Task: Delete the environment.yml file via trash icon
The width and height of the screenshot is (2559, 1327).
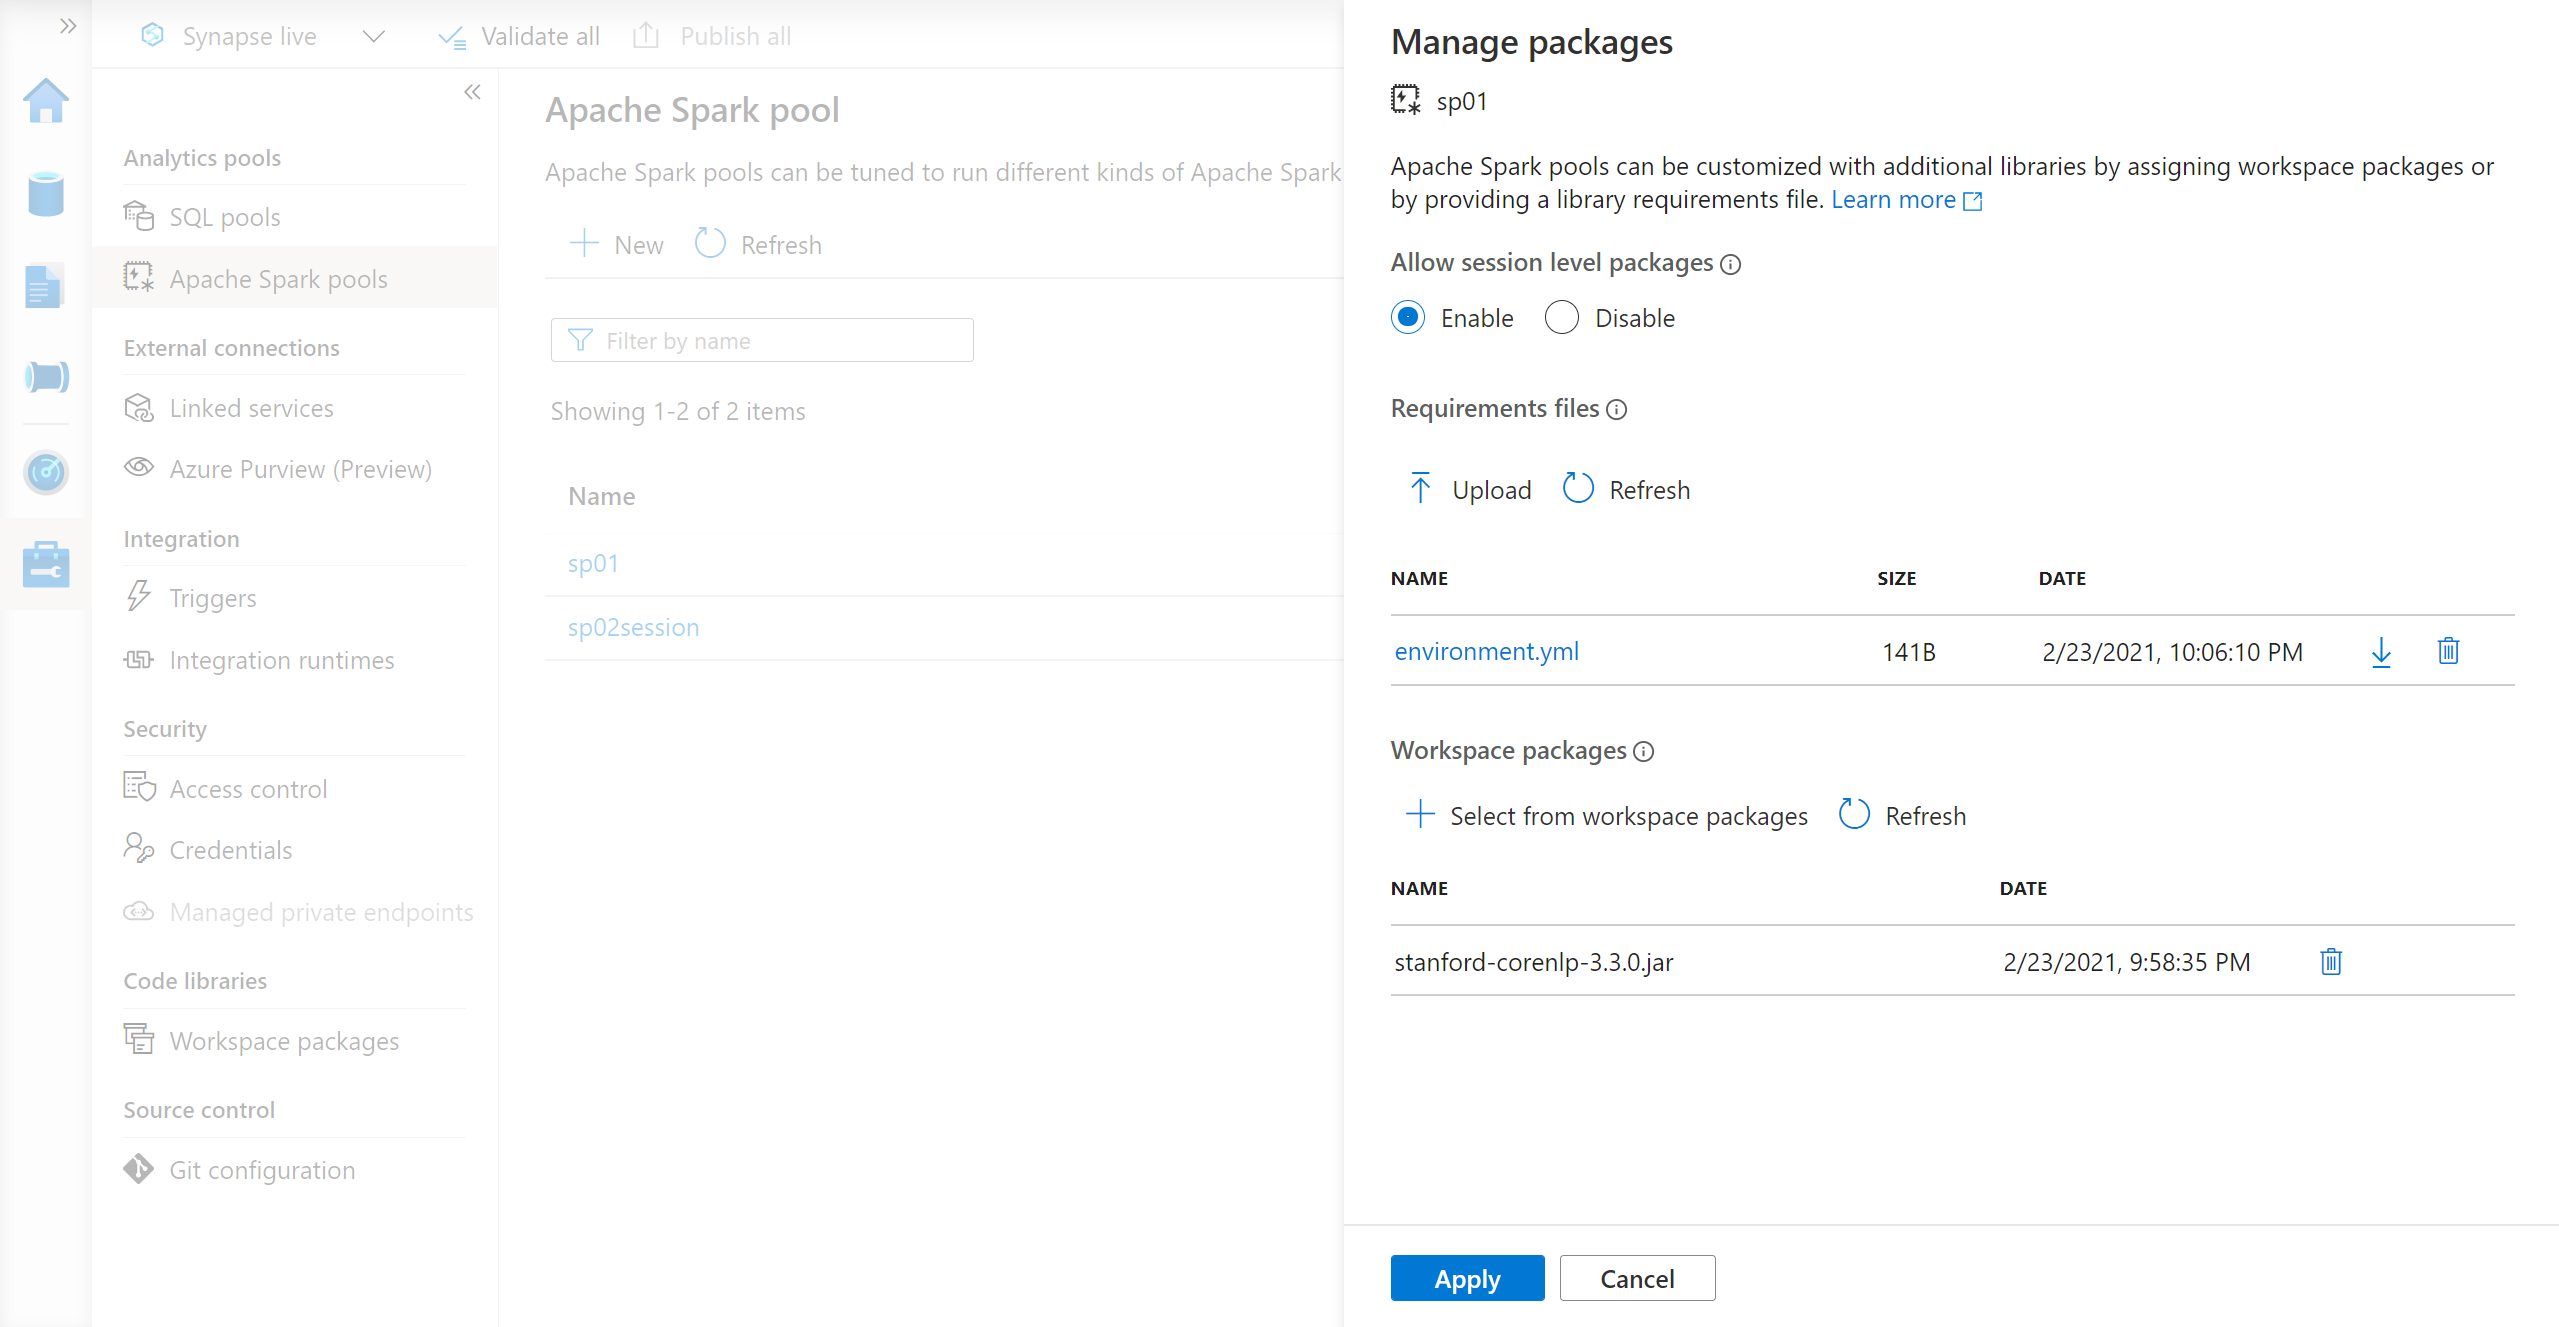Action: click(2448, 652)
